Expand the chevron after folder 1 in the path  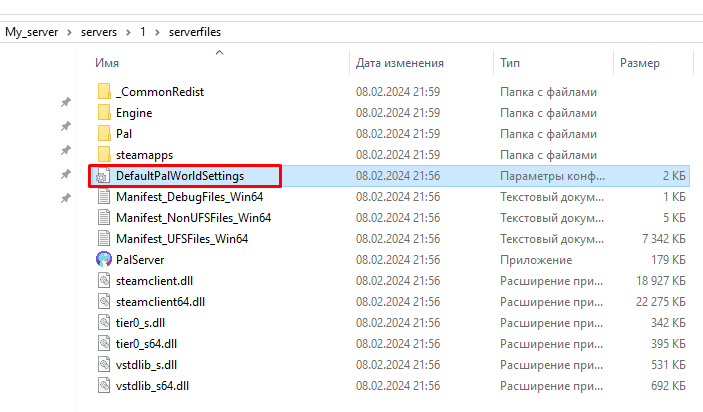pos(157,32)
